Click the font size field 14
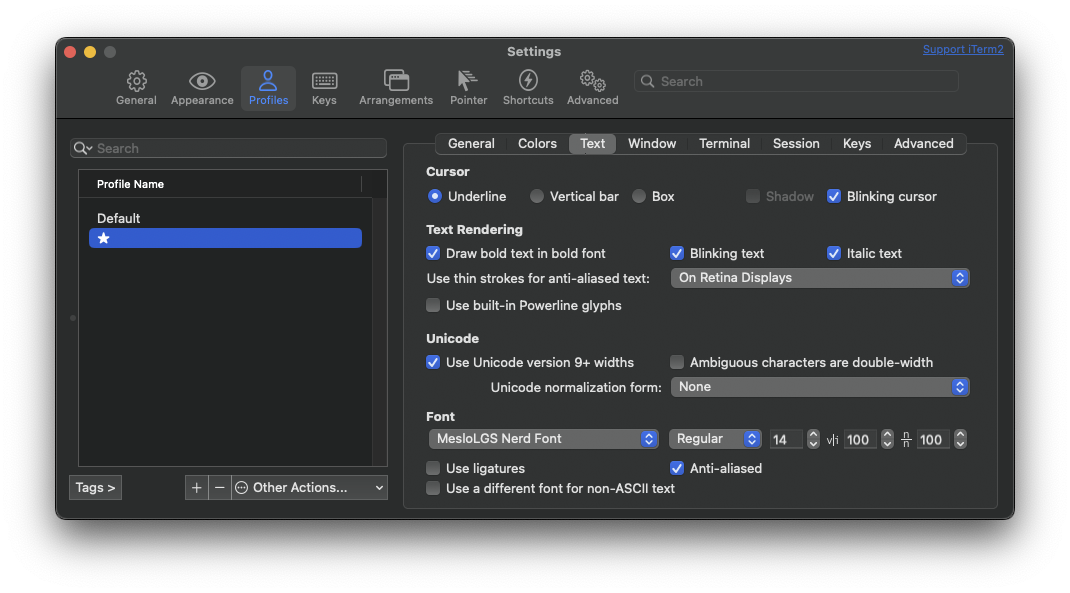This screenshot has height=593, width=1070. (x=786, y=439)
